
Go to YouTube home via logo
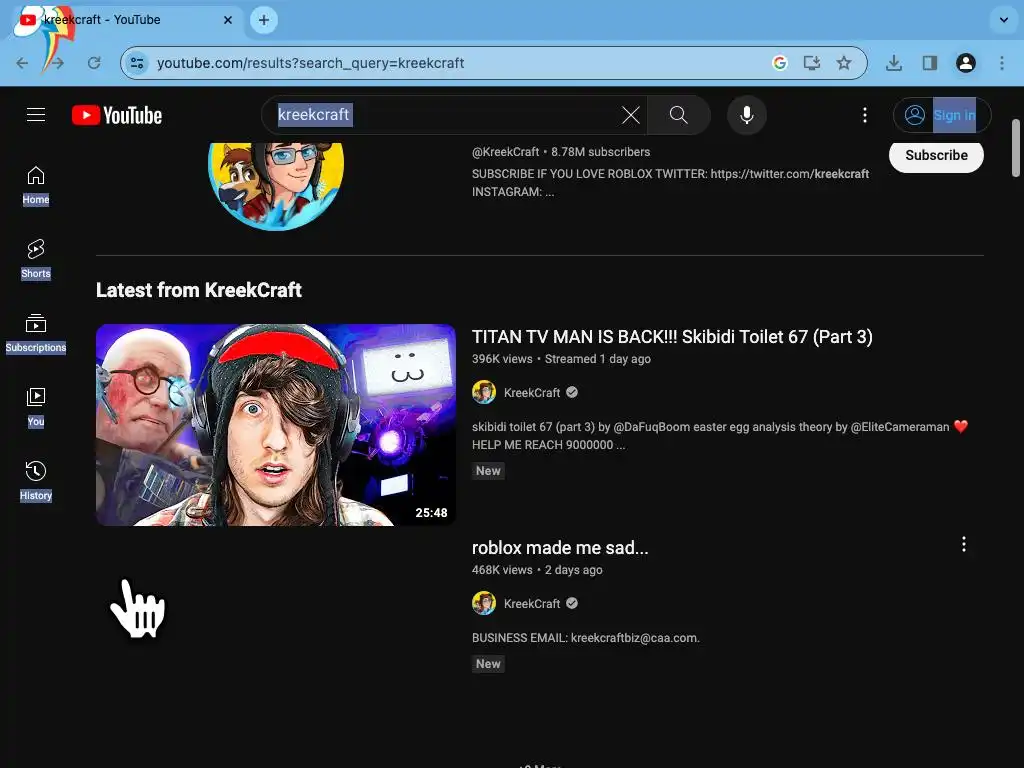(117, 115)
